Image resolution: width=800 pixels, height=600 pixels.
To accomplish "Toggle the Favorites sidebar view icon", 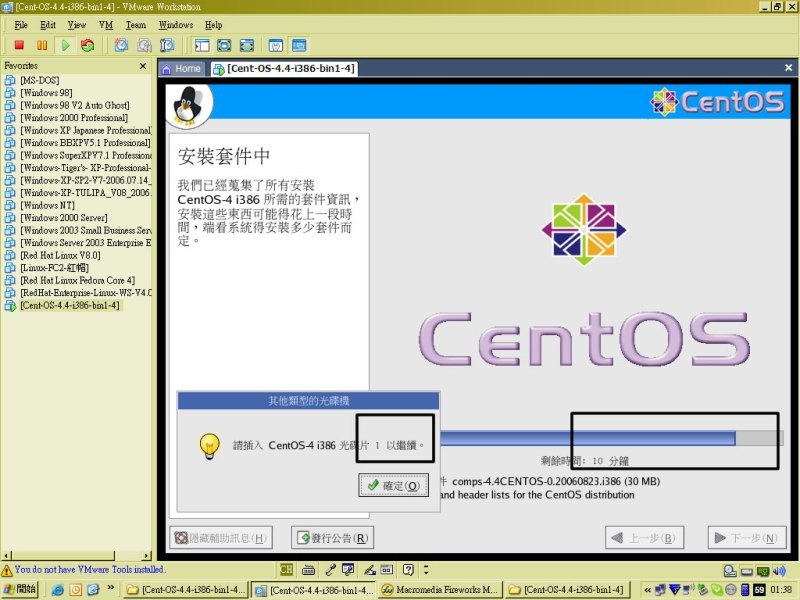I will click(202, 45).
